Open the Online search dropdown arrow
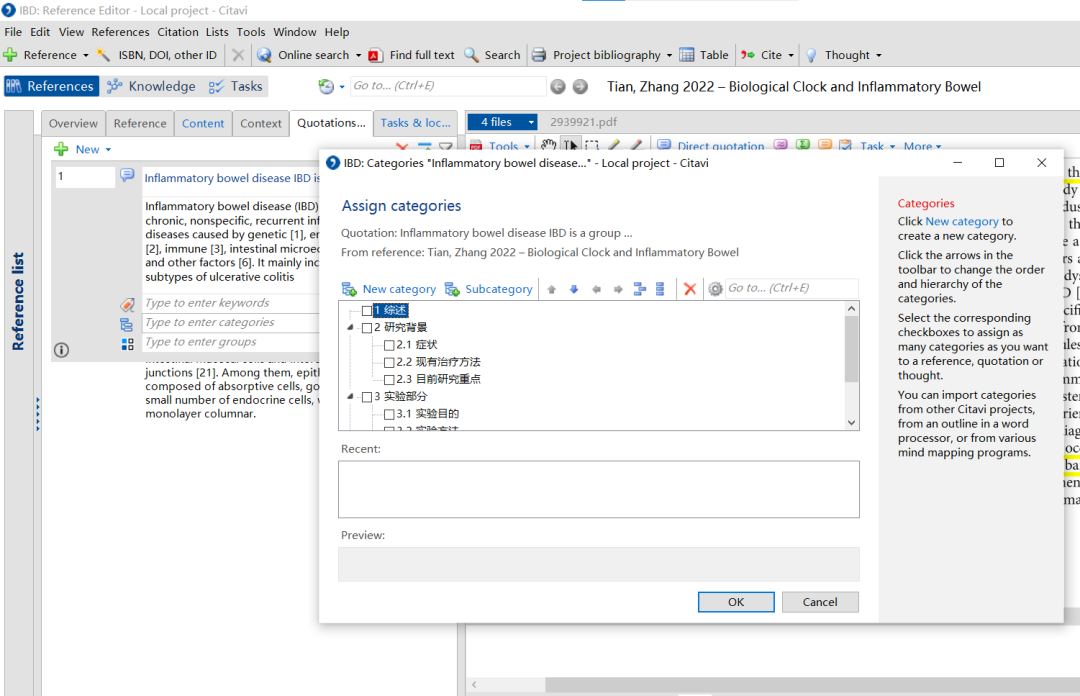 pyautogui.click(x=358, y=55)
